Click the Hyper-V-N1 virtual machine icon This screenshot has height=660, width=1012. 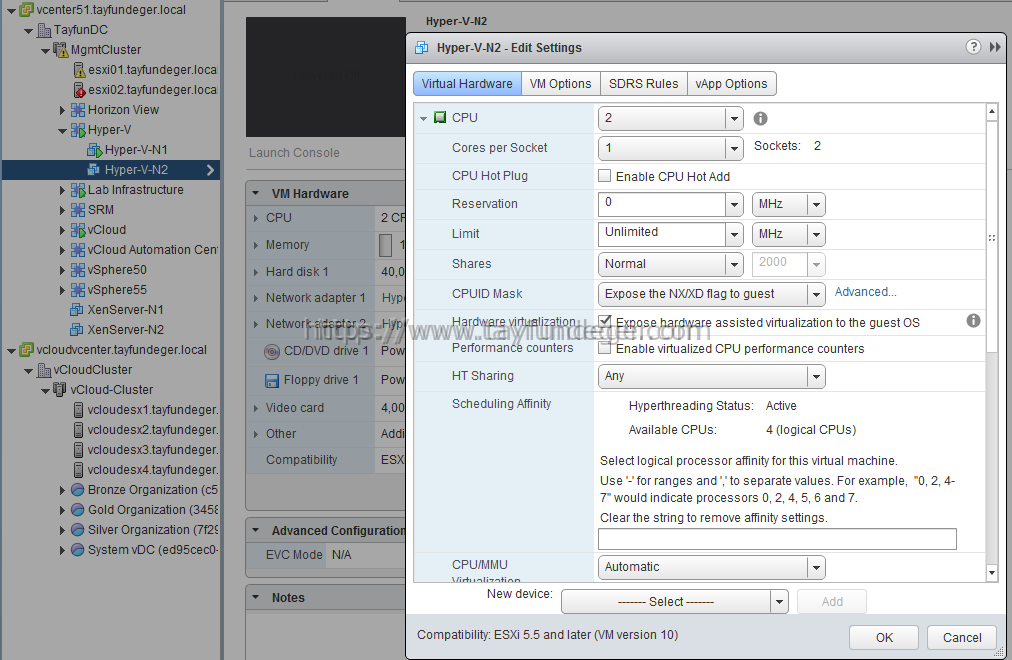coord(95,150)
